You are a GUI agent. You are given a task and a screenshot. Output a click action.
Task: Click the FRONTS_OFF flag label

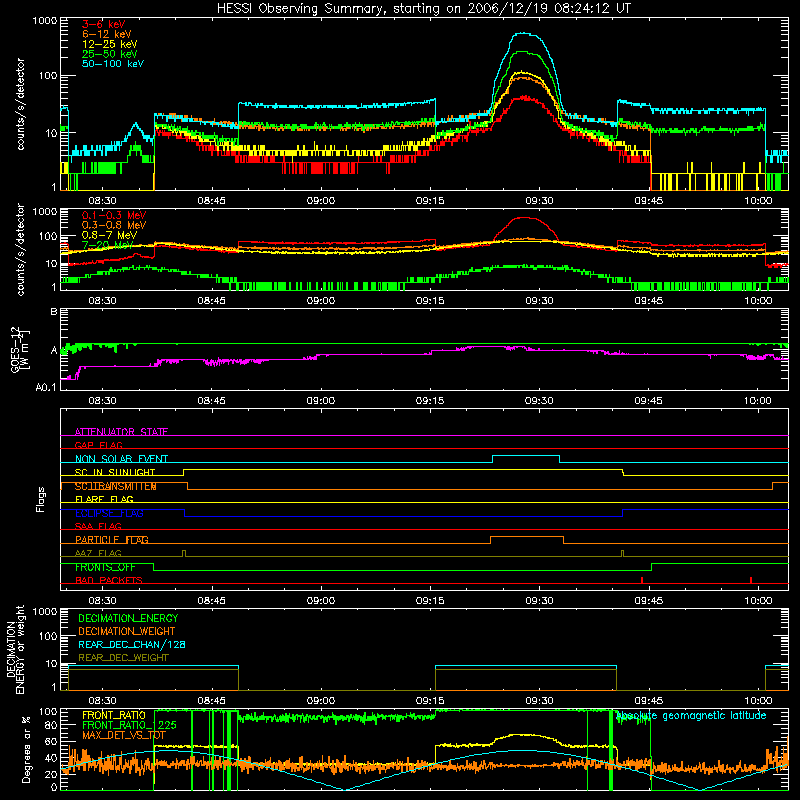[x=105, y=567]
